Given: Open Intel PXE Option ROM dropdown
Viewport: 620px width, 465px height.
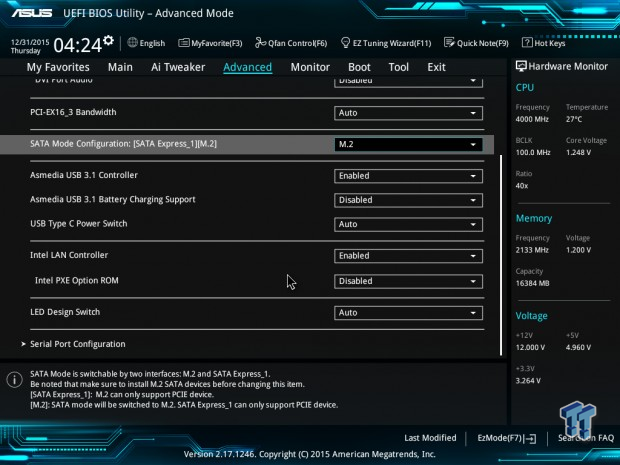Looking at the screenshot, I should tap(408, 281).
